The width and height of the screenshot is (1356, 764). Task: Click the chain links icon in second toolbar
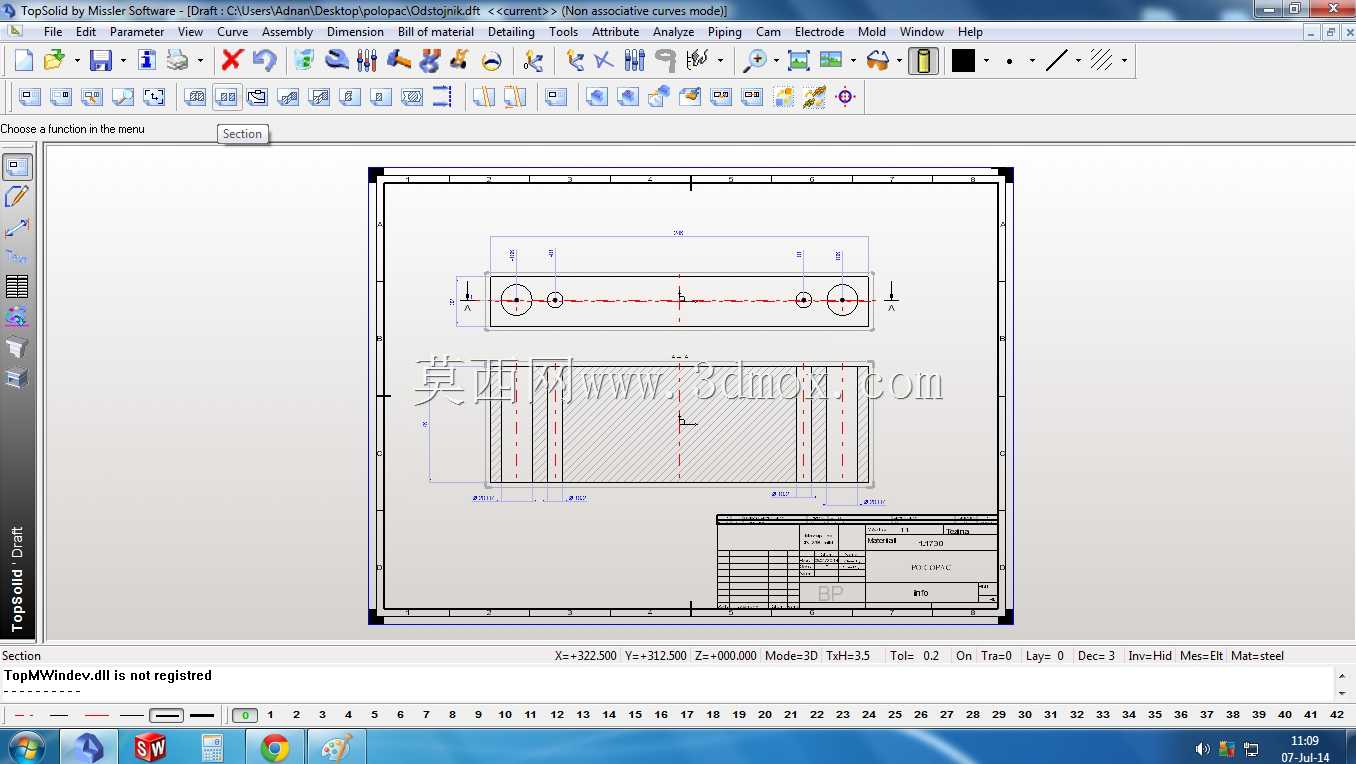[x=814, y=97]
